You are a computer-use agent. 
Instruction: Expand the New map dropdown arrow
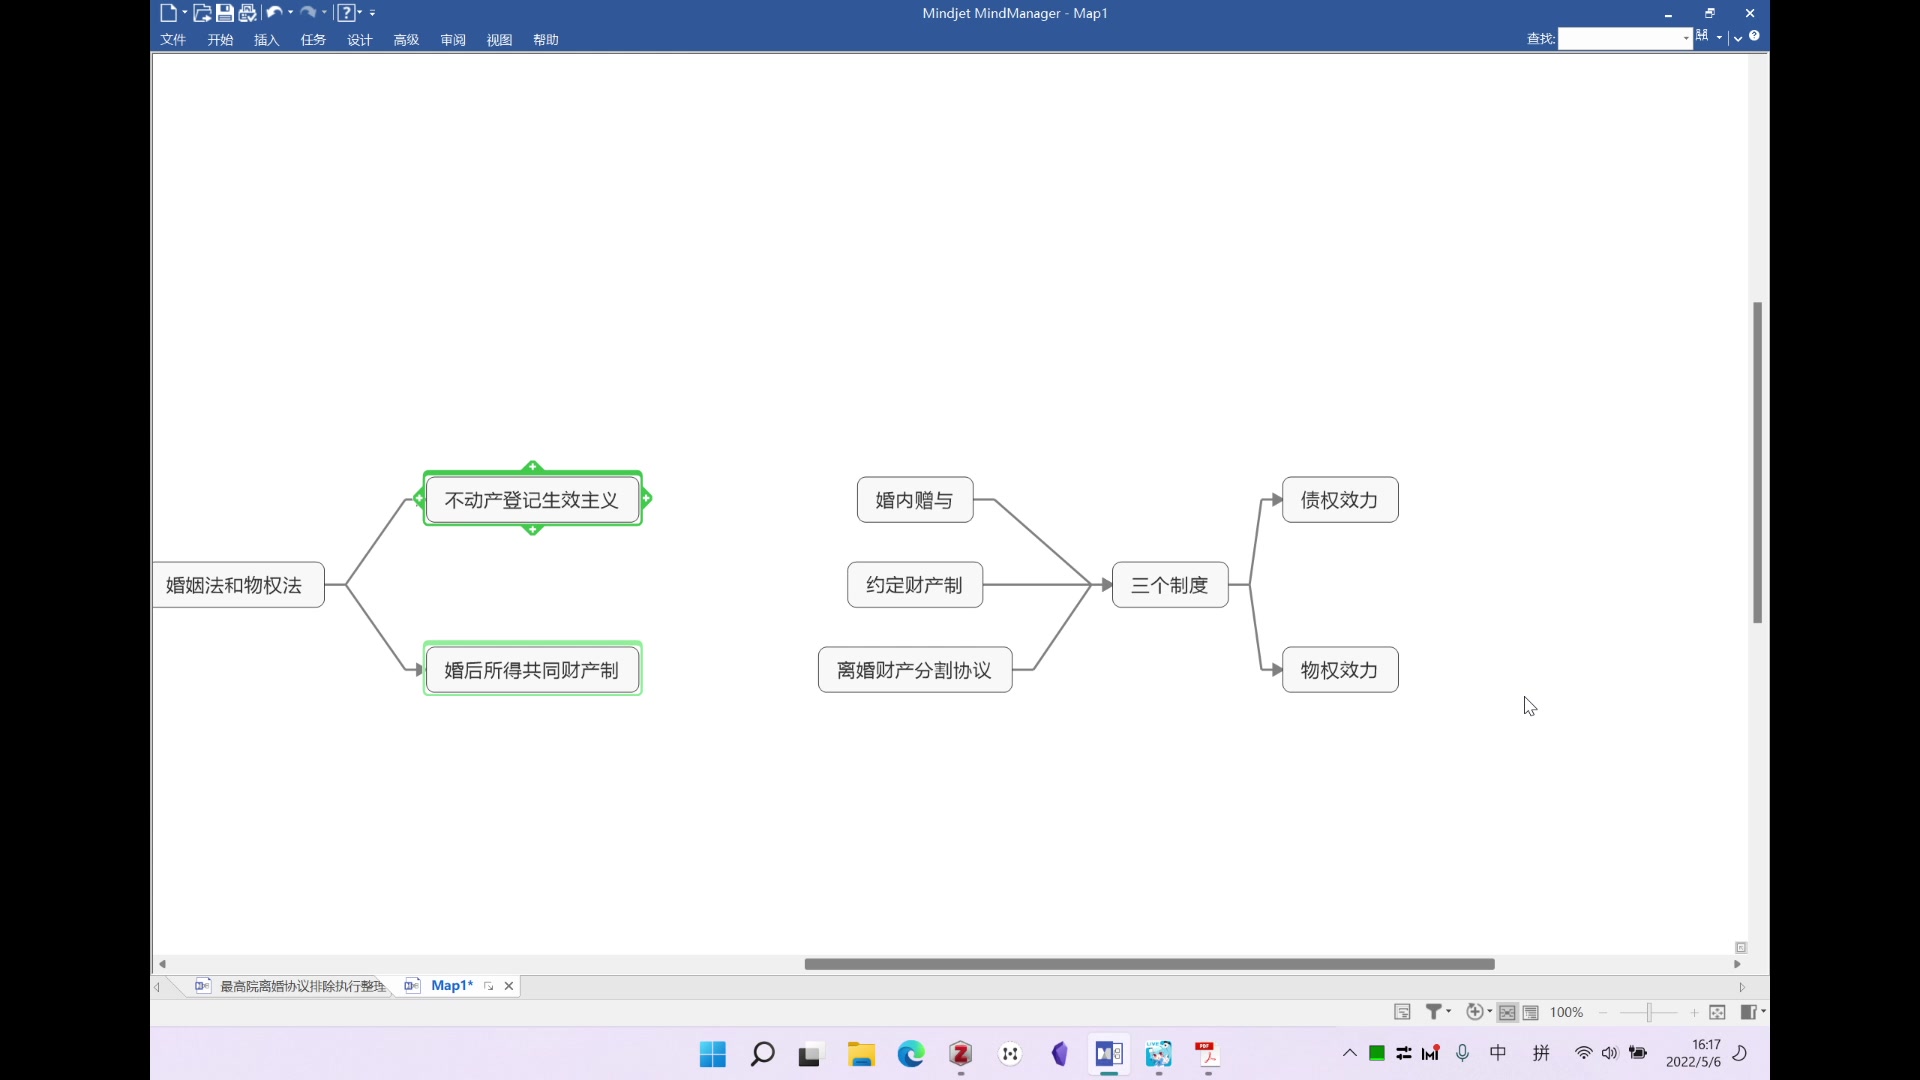click(x=185, y=12)
